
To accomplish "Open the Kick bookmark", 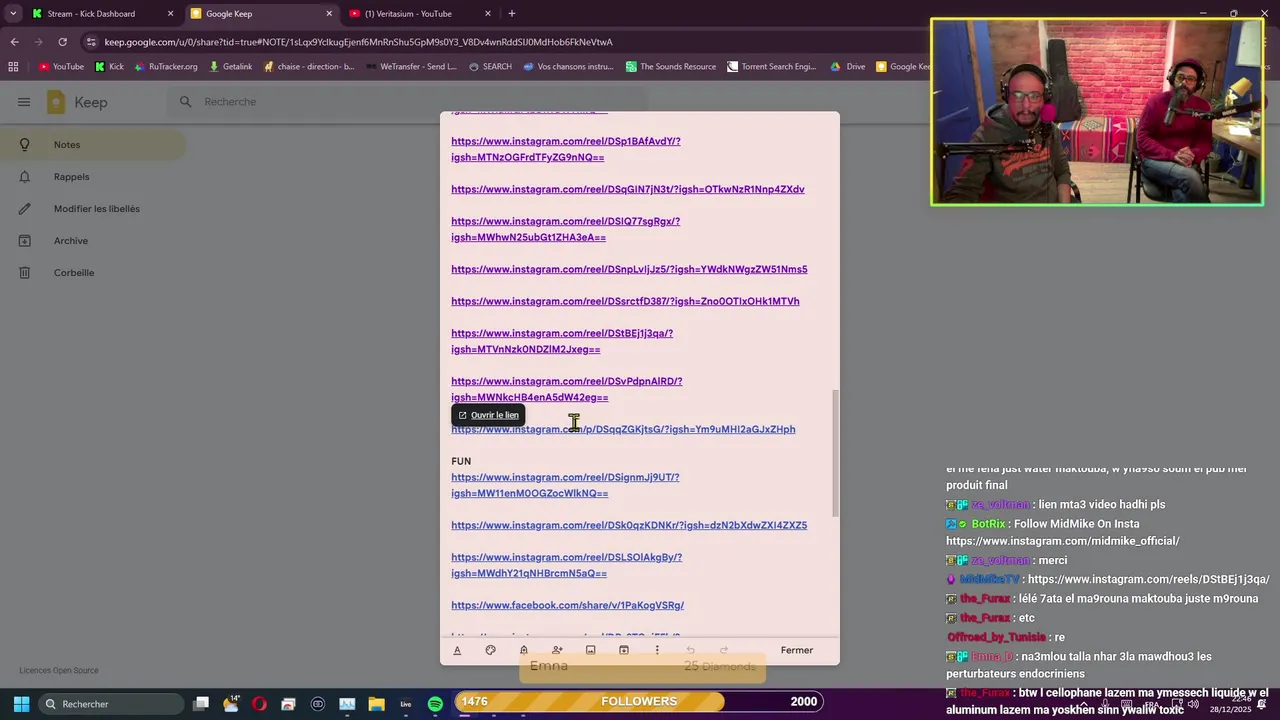I will [109, 67].
